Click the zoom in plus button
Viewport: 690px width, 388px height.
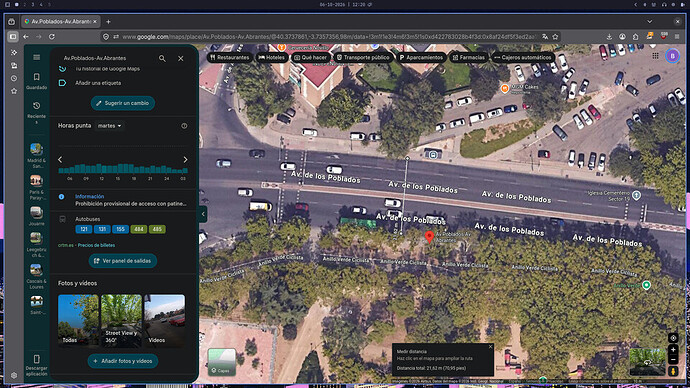(x=673, y=350)
